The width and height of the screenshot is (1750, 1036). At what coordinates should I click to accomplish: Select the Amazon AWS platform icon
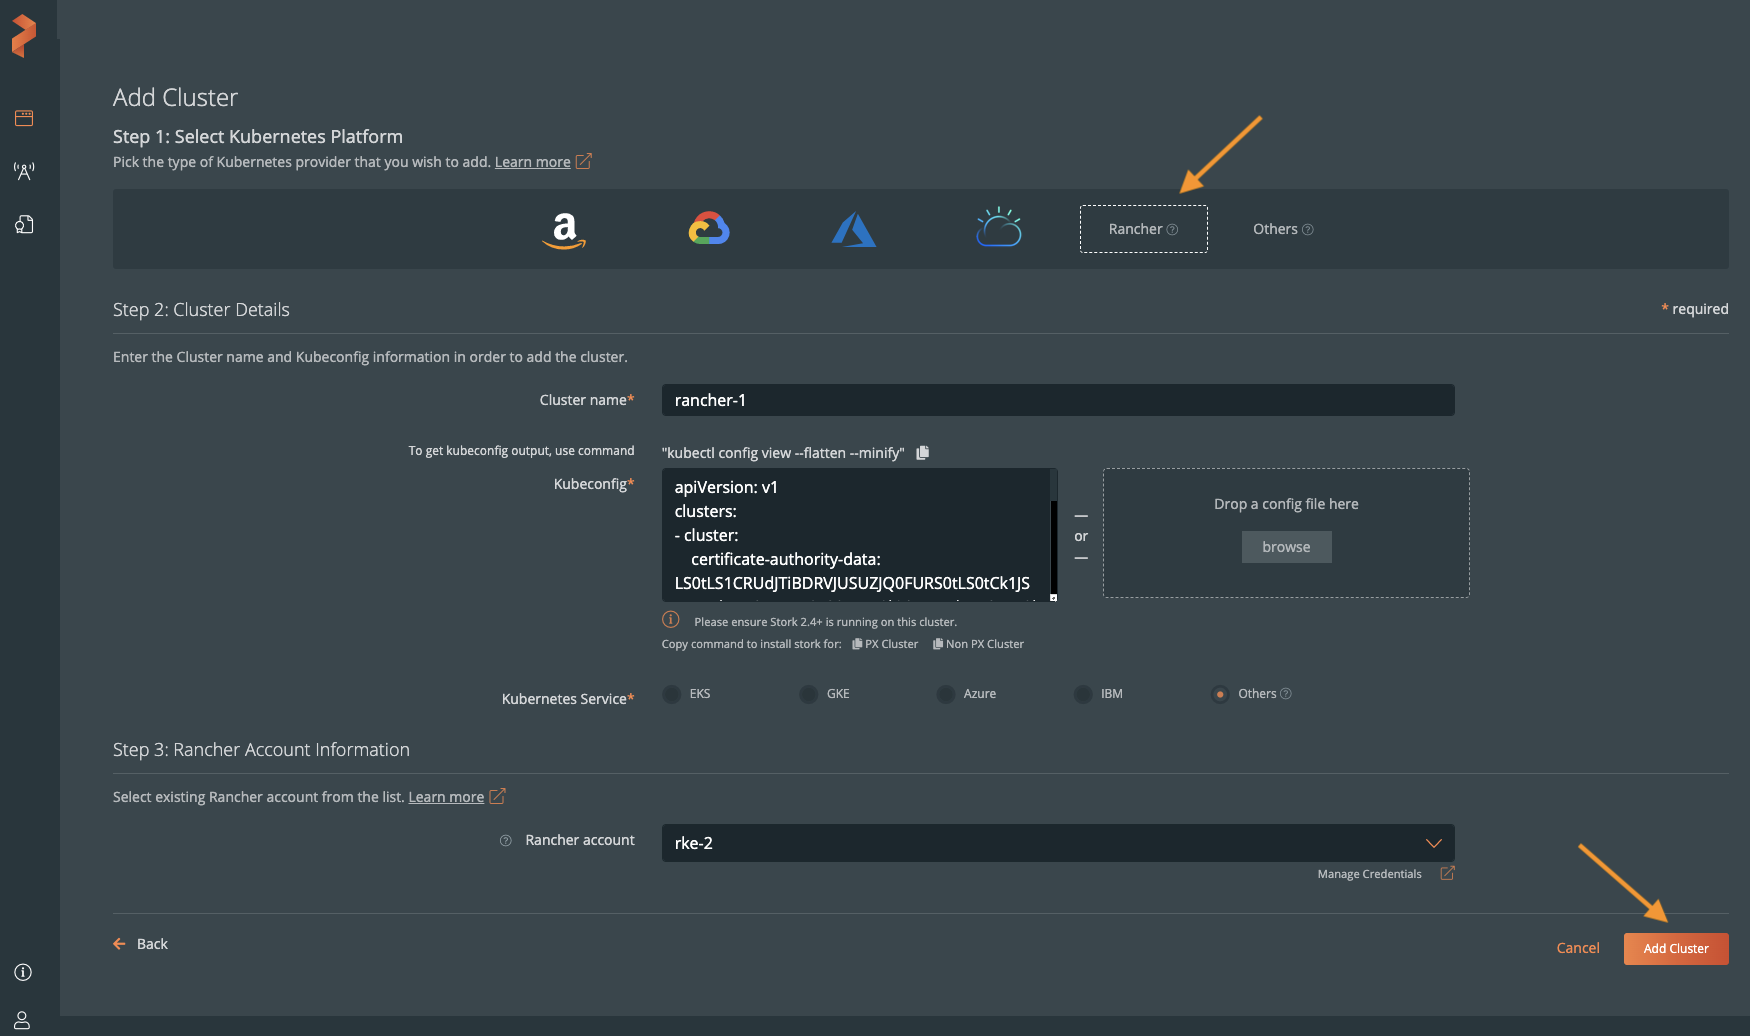[564, 230]
